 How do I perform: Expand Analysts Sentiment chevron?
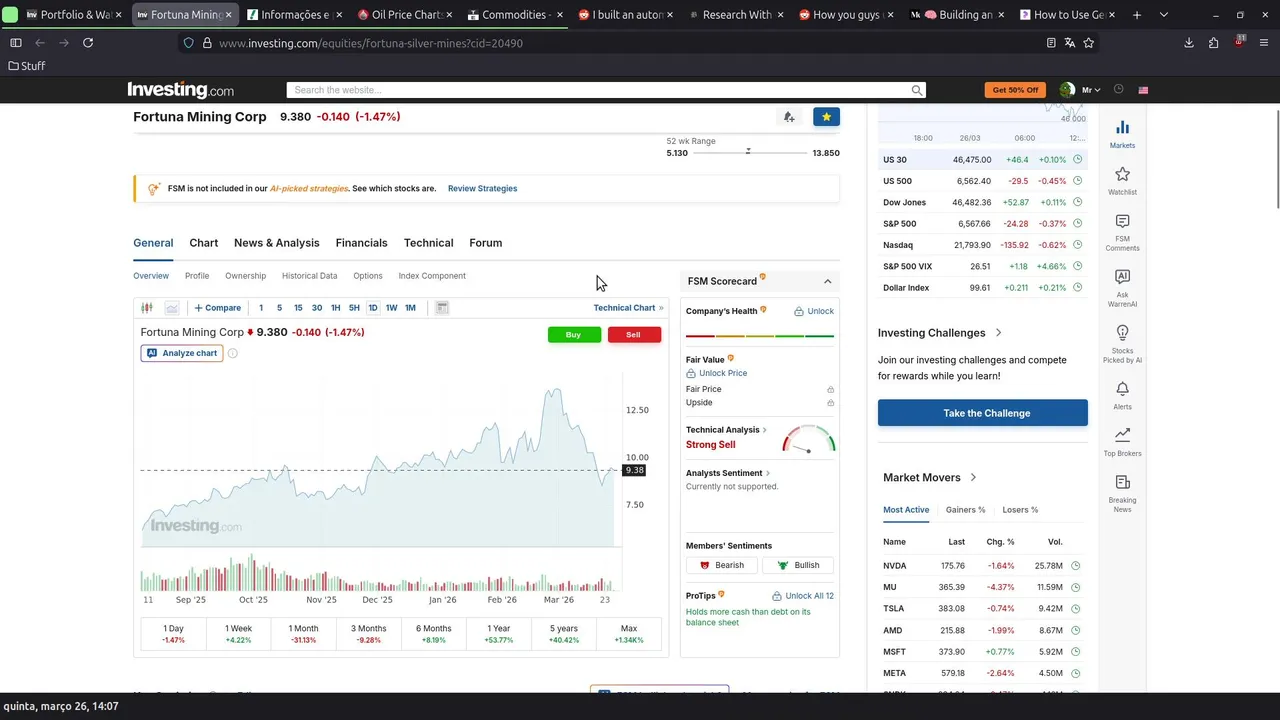pyautogui.click(x=768, y=473)
